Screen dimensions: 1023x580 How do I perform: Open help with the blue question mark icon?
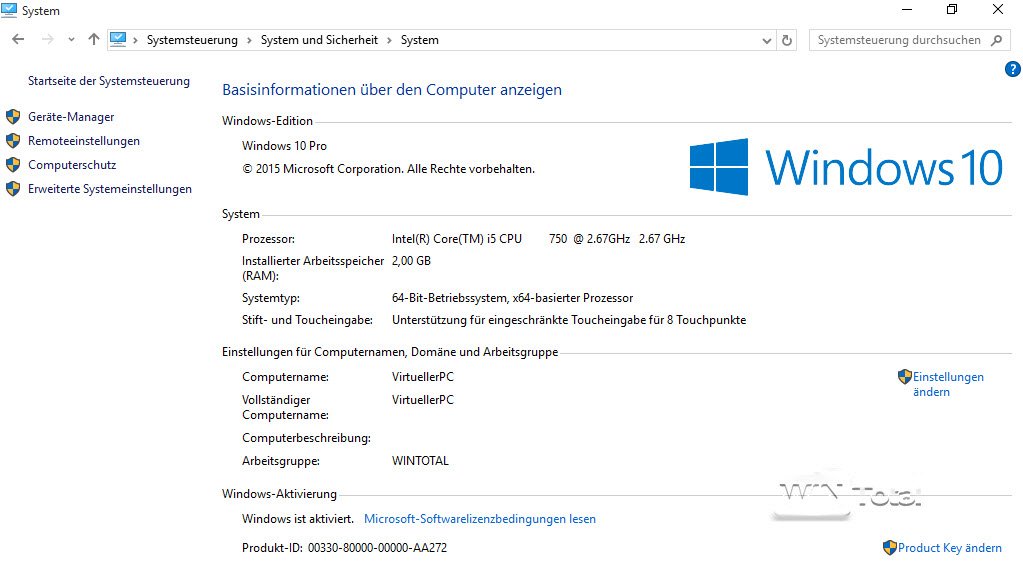pos(1013,69)
